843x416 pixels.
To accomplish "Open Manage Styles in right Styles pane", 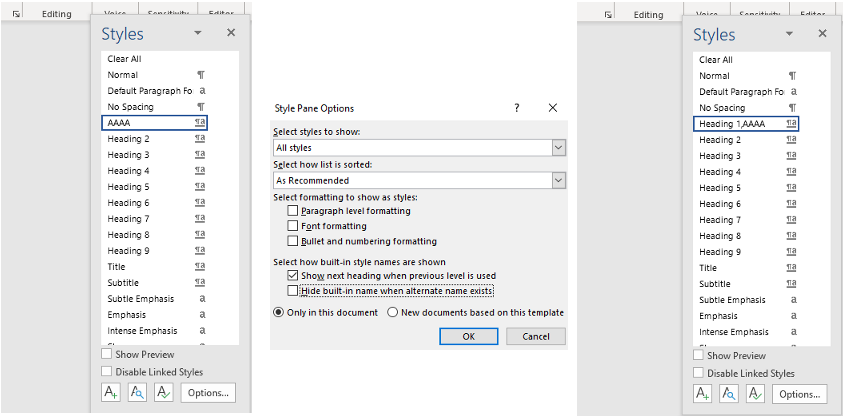I will tap(756, 393).
